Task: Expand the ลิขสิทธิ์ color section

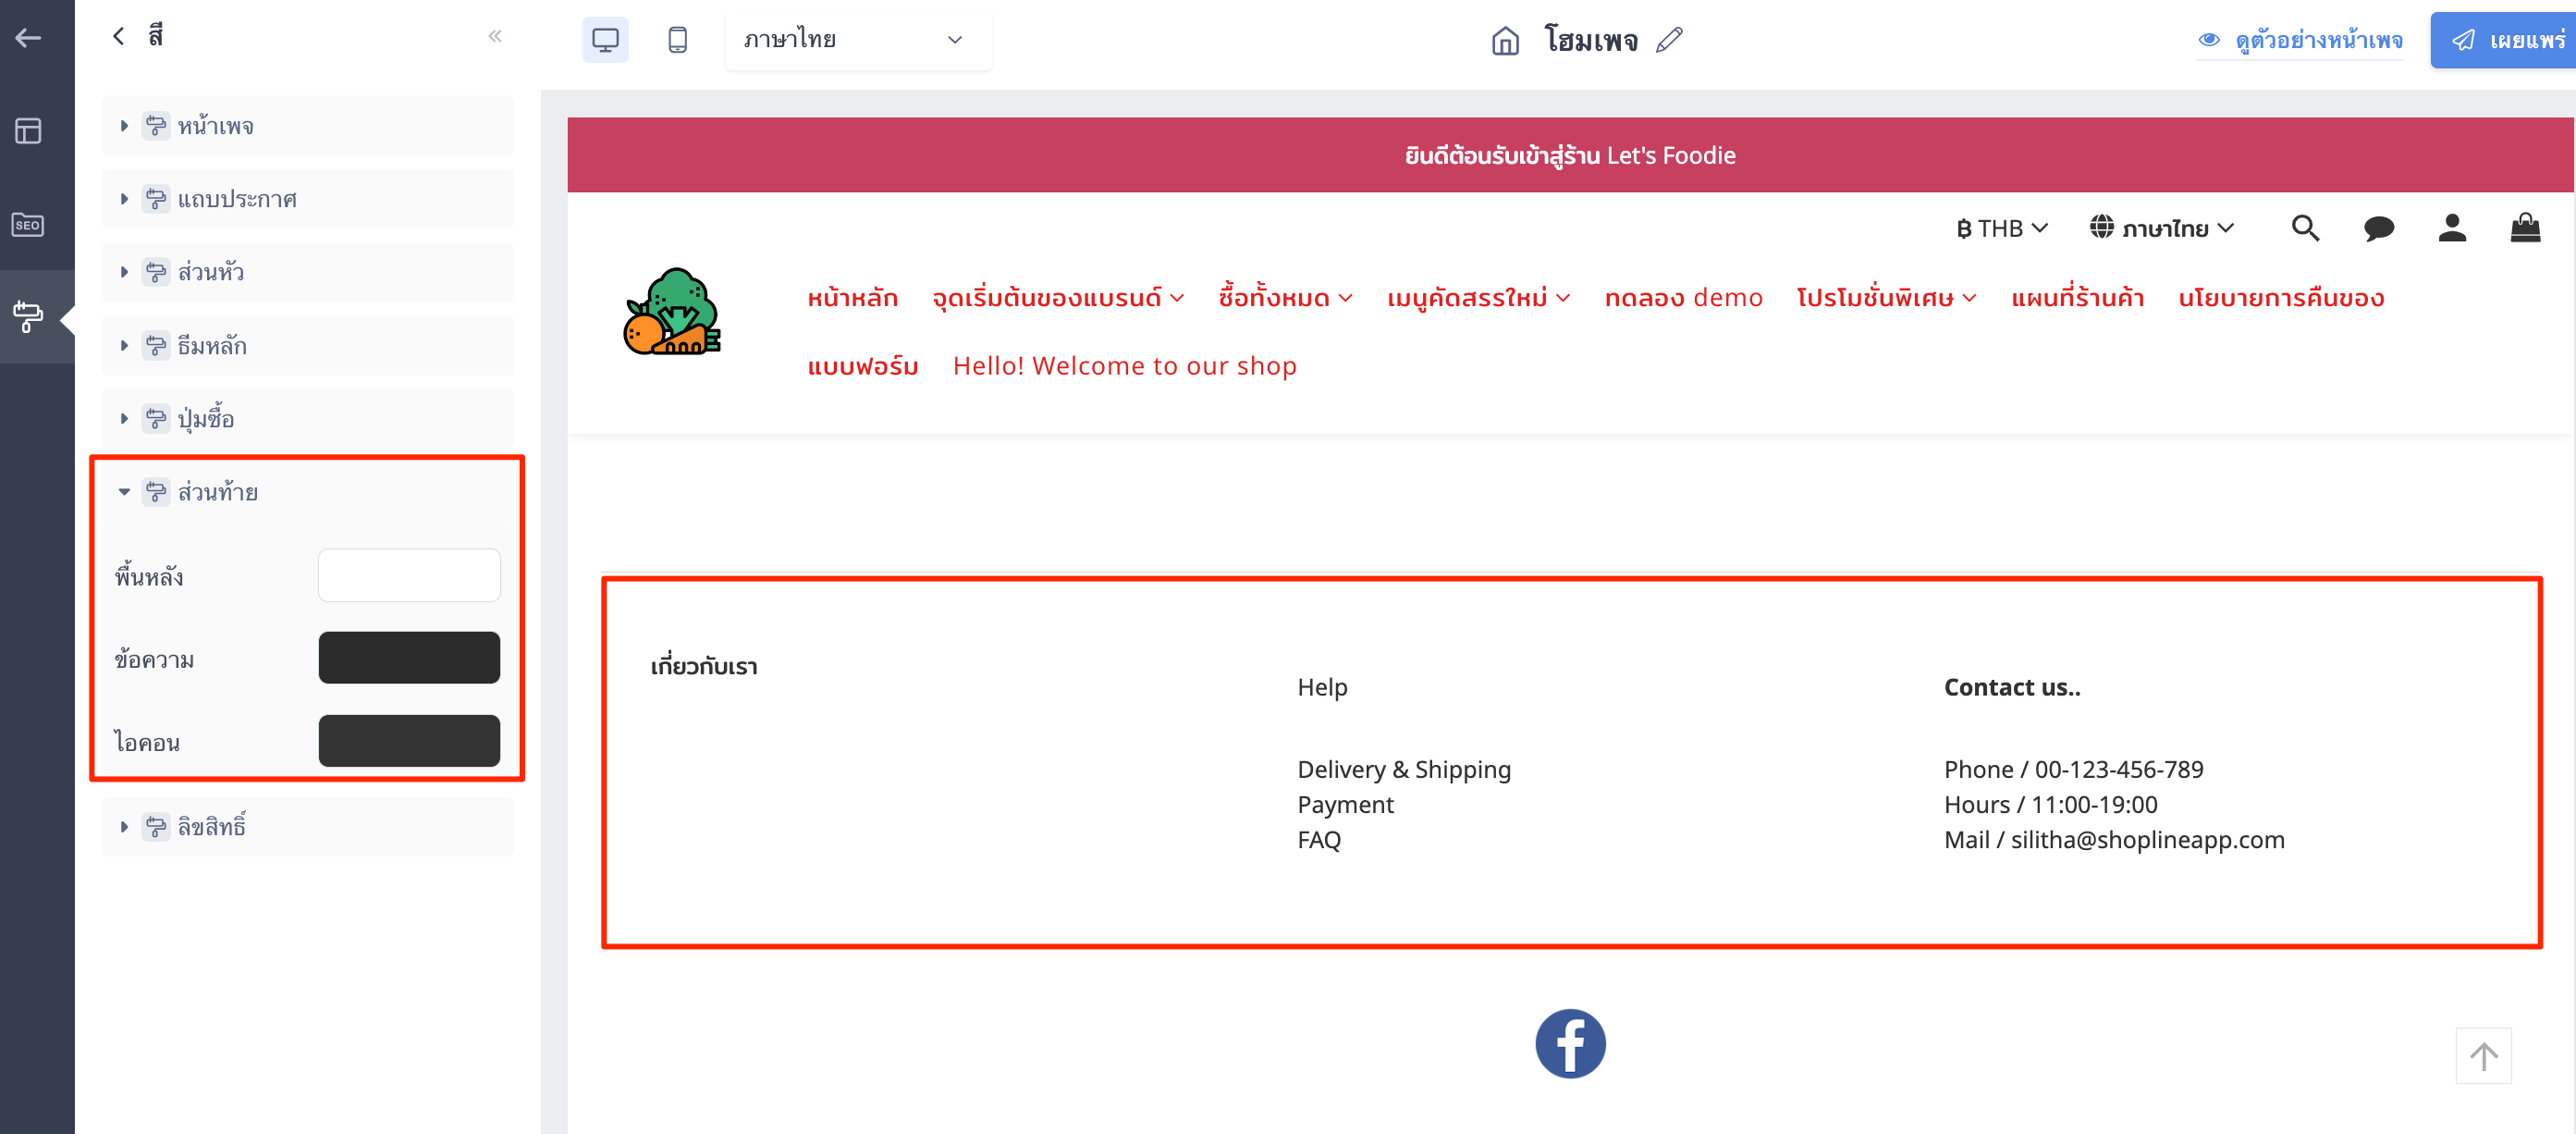Action: 307,827
